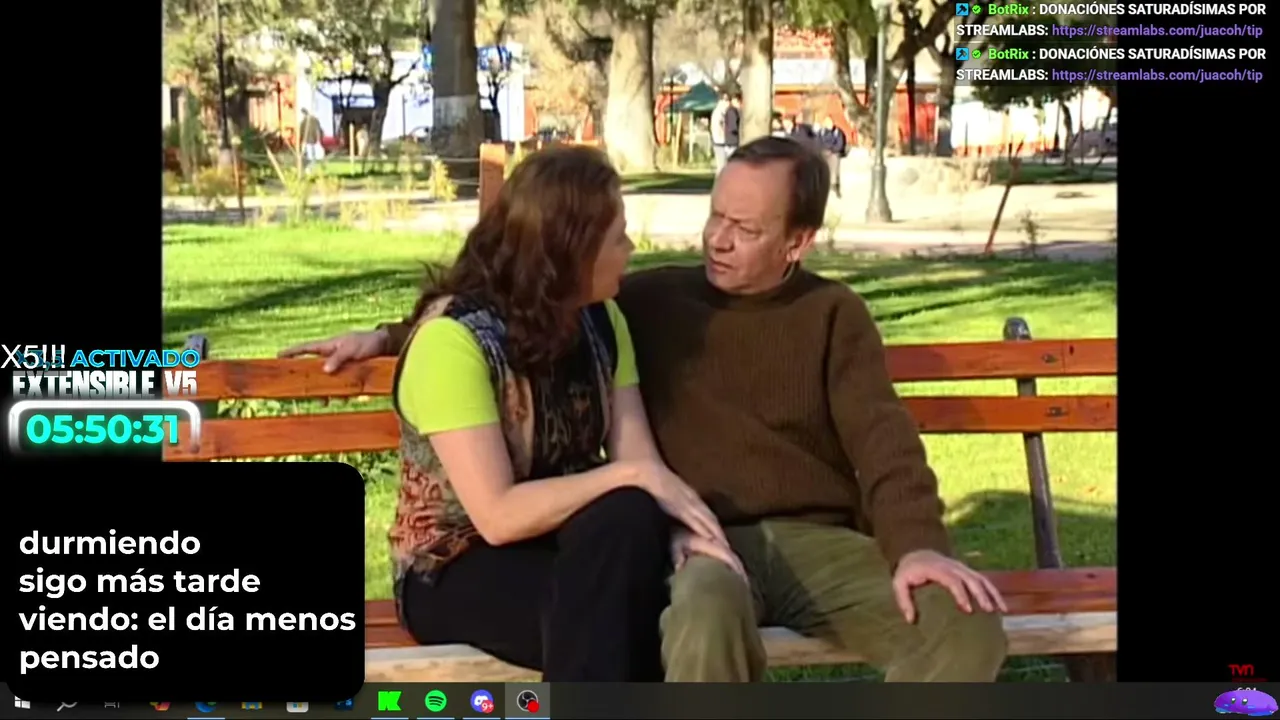Open Microsoft Edge from the taskbar

206,704
